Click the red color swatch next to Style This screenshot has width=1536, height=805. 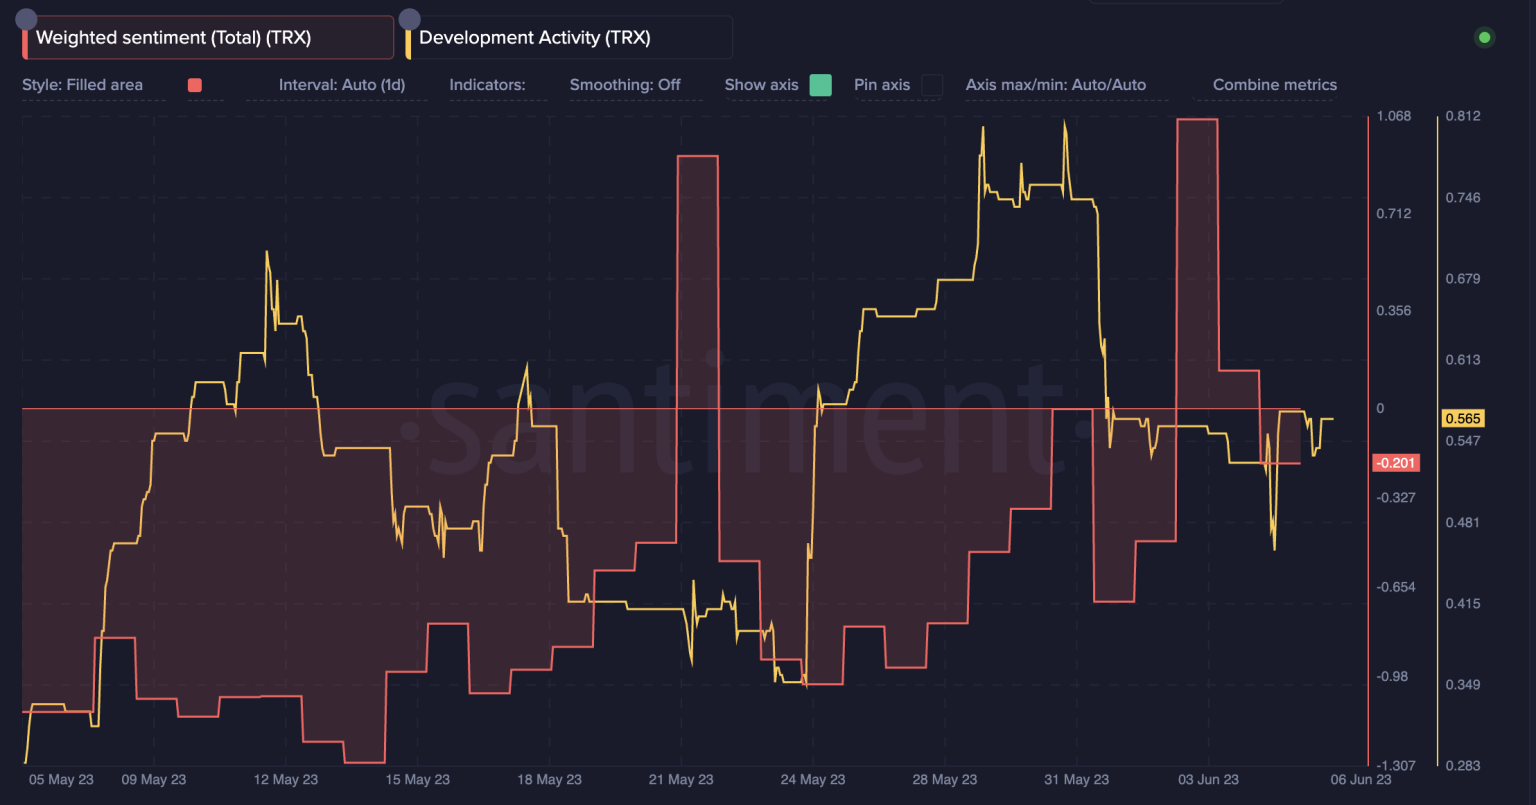tap(194, 85)
